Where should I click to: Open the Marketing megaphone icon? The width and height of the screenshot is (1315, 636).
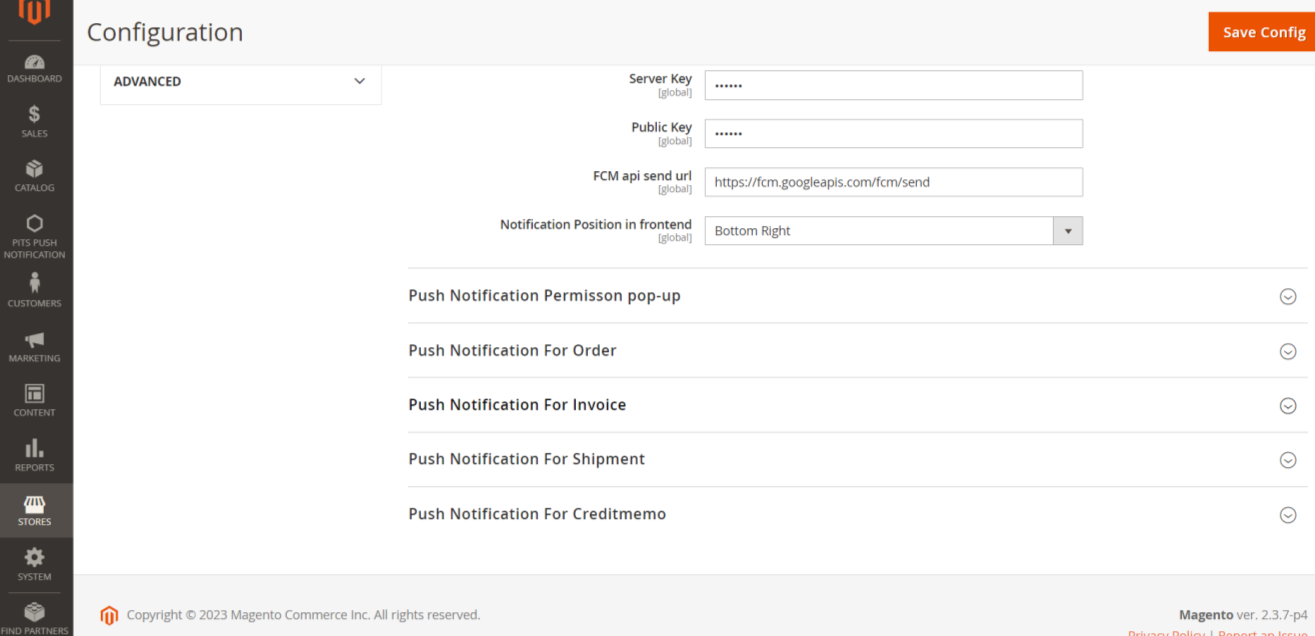click(35, 340)
